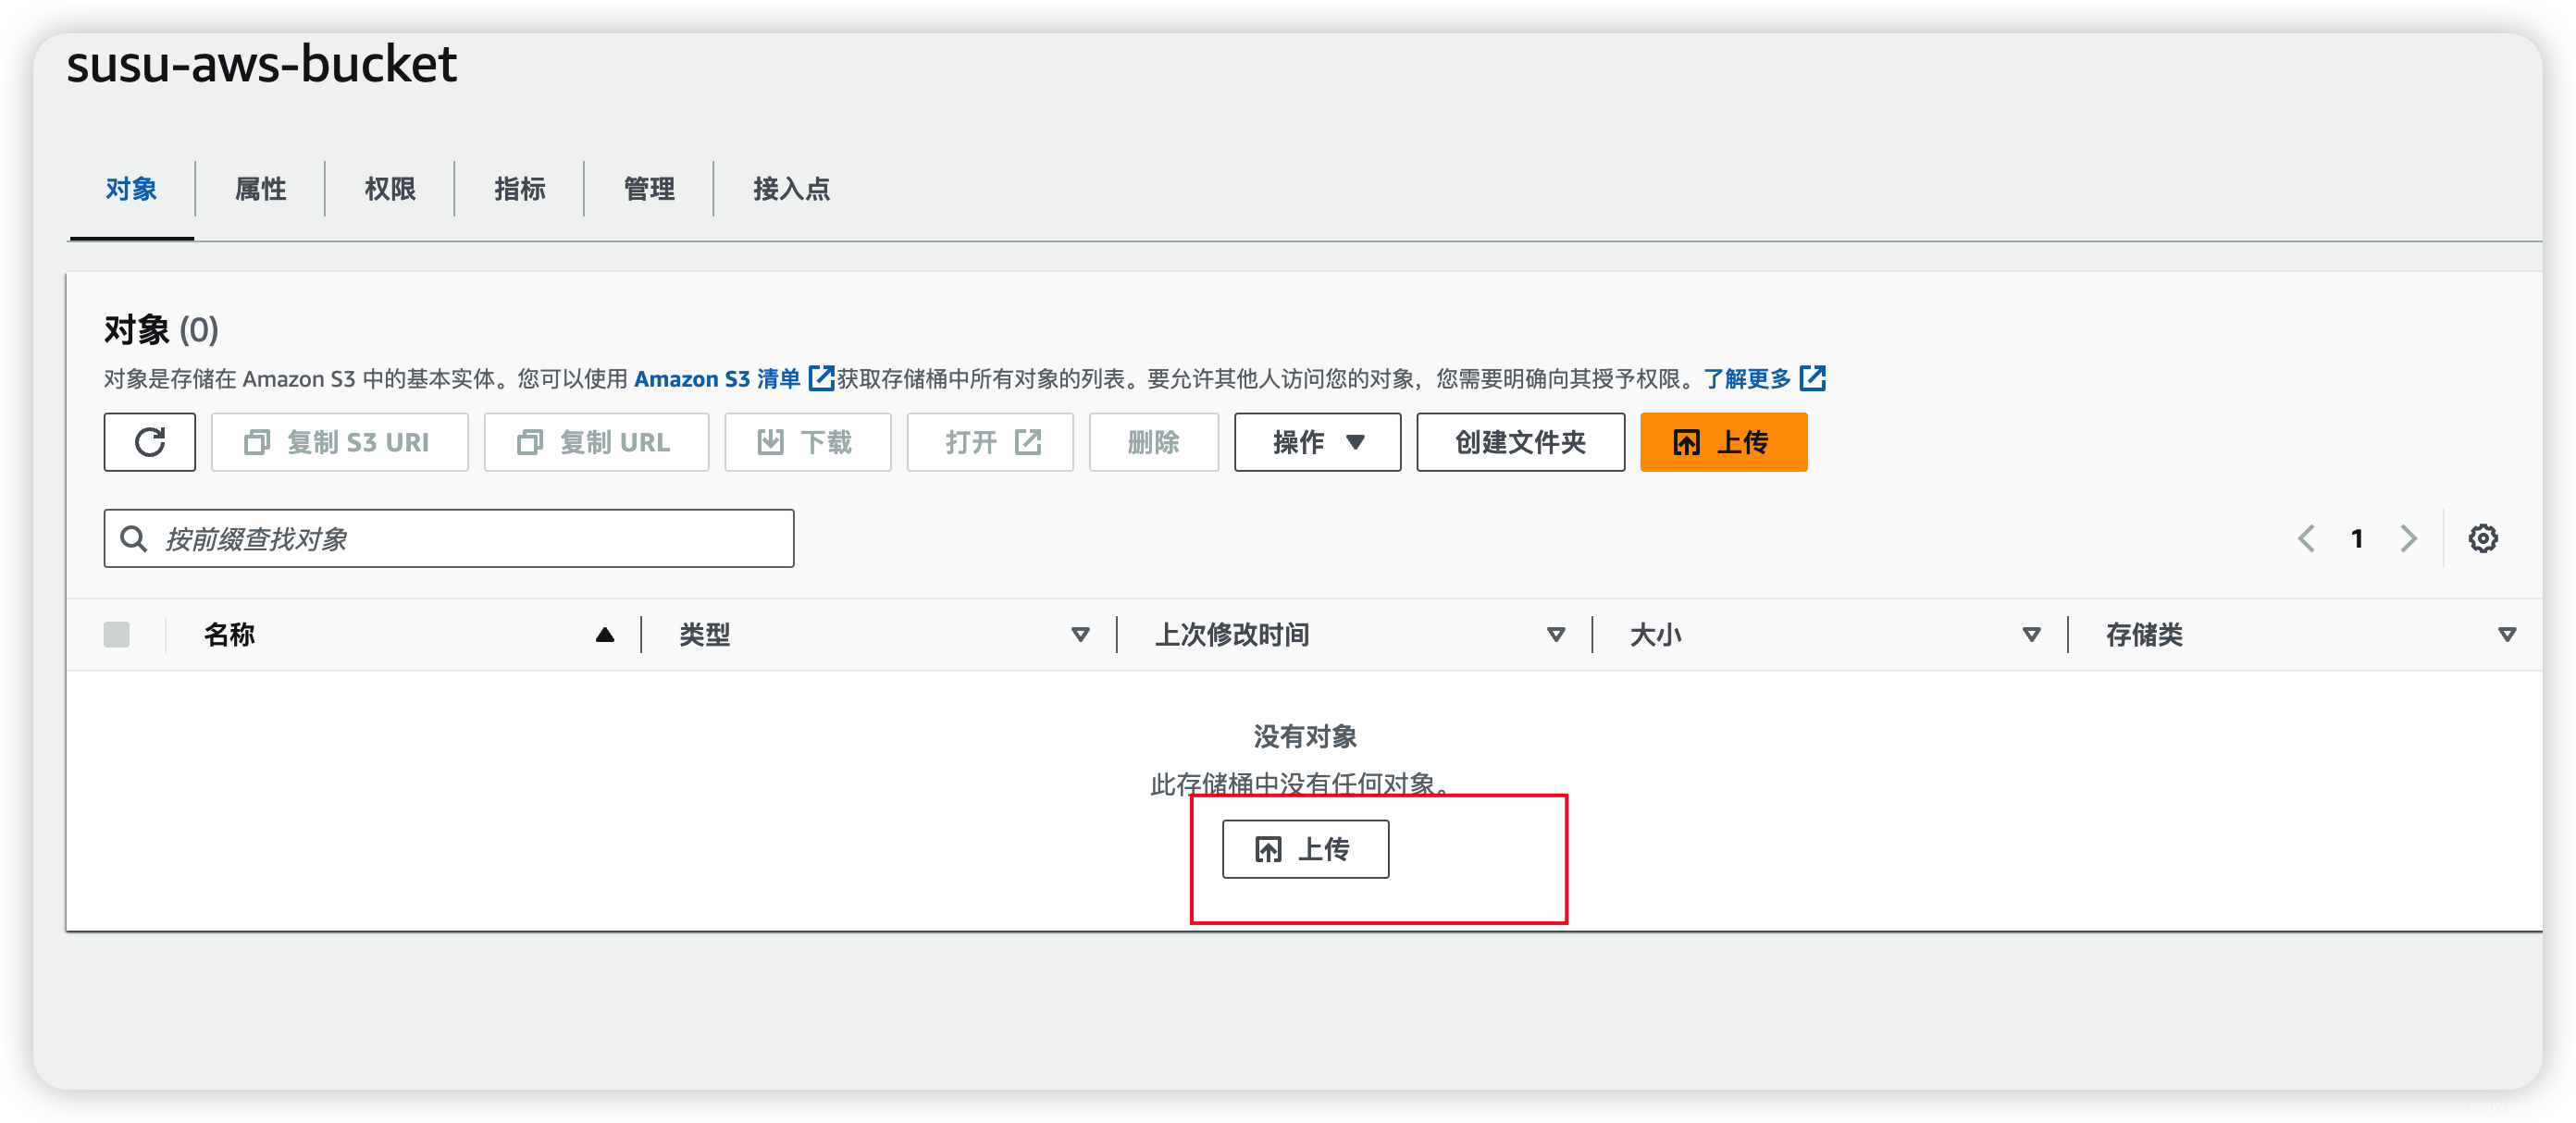
Task: Click the 打开 open button
Action: 990,442
